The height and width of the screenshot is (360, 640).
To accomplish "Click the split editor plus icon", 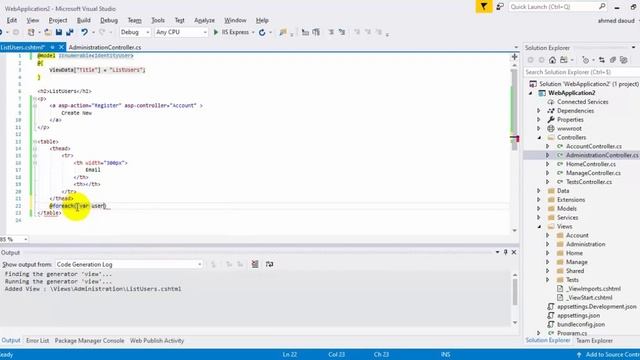I will (x=514, y=57).
